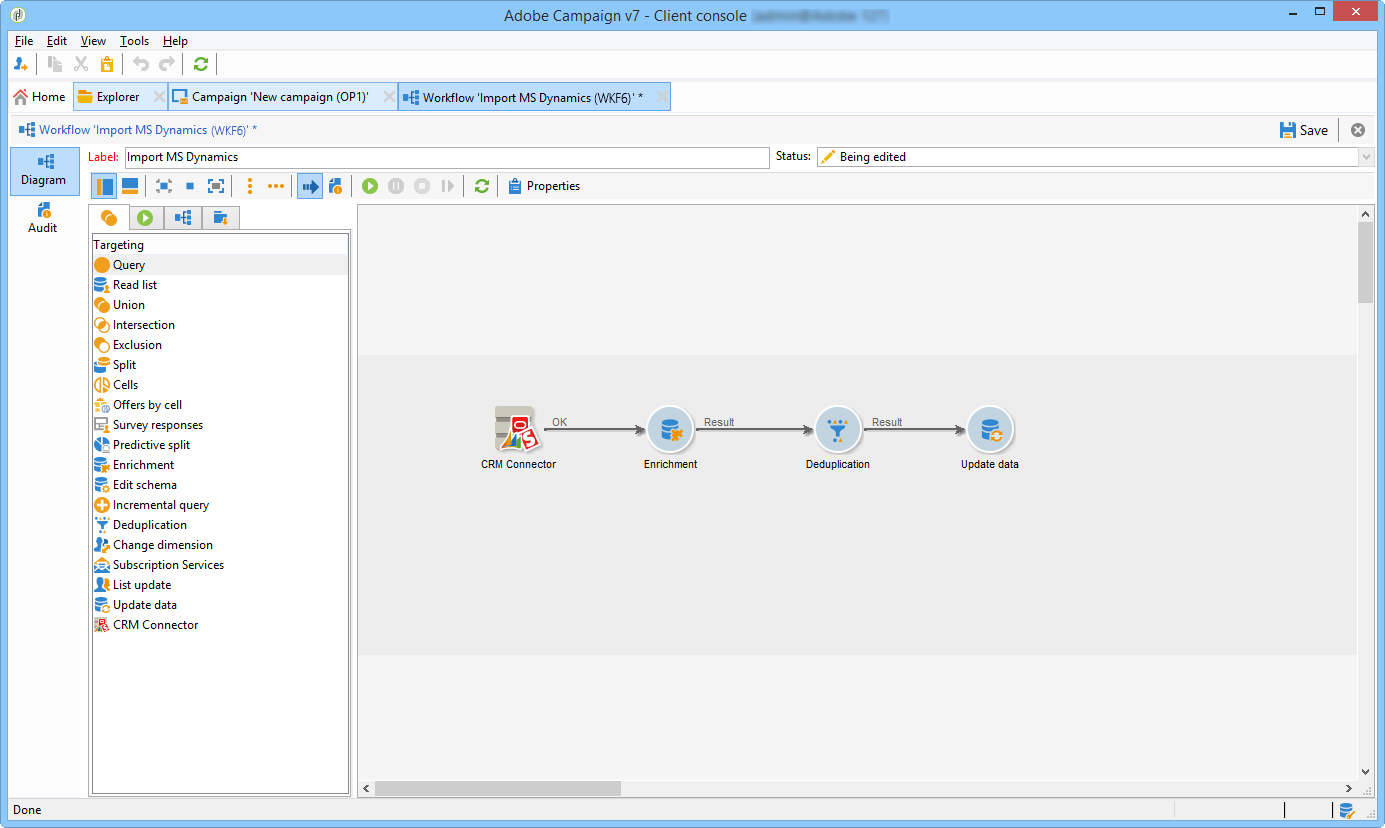Click the Copy icon in the top toolbar
Image resolution: width=1385 pixels, height=828 pixels.
56,64
